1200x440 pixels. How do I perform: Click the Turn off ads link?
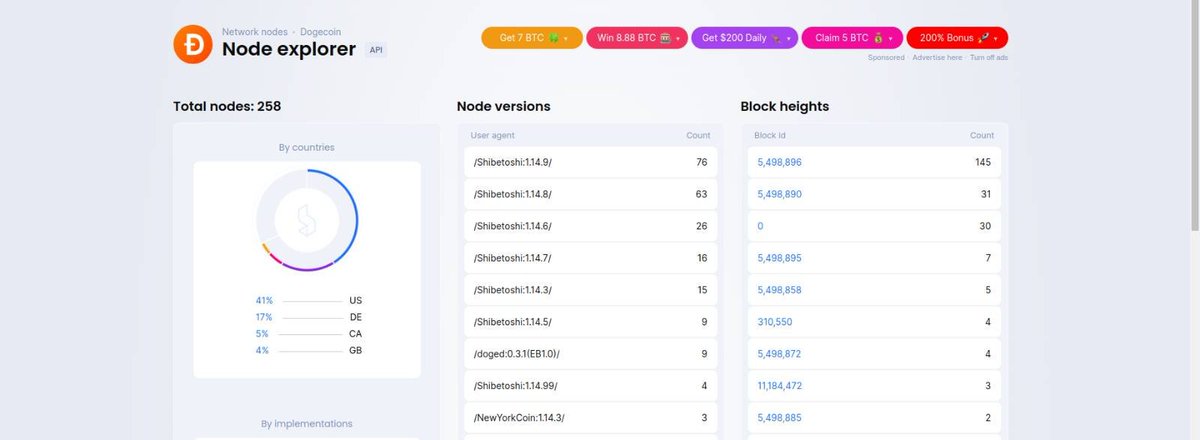(989, 58)
